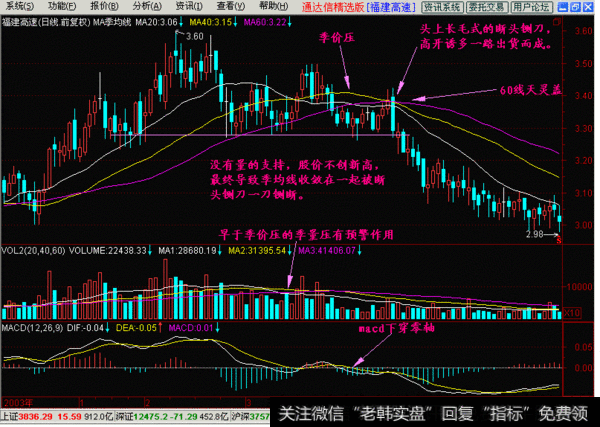The width and height of the screenshot is (600, 427).
Task: Restore down the 通达信 window
Action: click(576, 7)
